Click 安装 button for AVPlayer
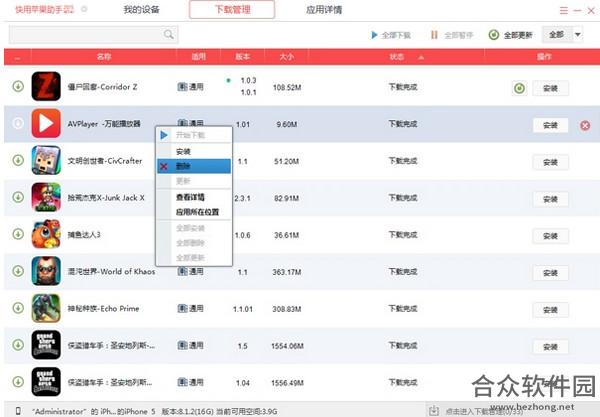Image resolution: width=600 pixels, height=417 pixels. click(550, 125)
